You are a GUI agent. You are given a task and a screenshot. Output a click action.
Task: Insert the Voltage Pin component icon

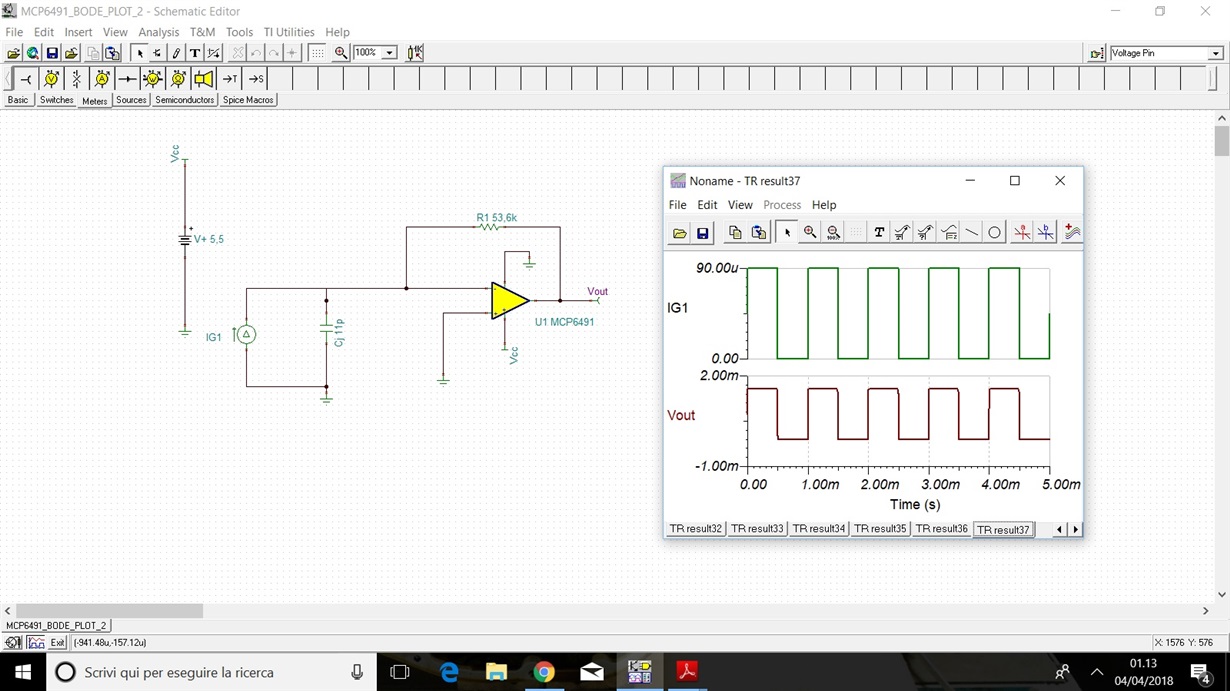(26, 79)
